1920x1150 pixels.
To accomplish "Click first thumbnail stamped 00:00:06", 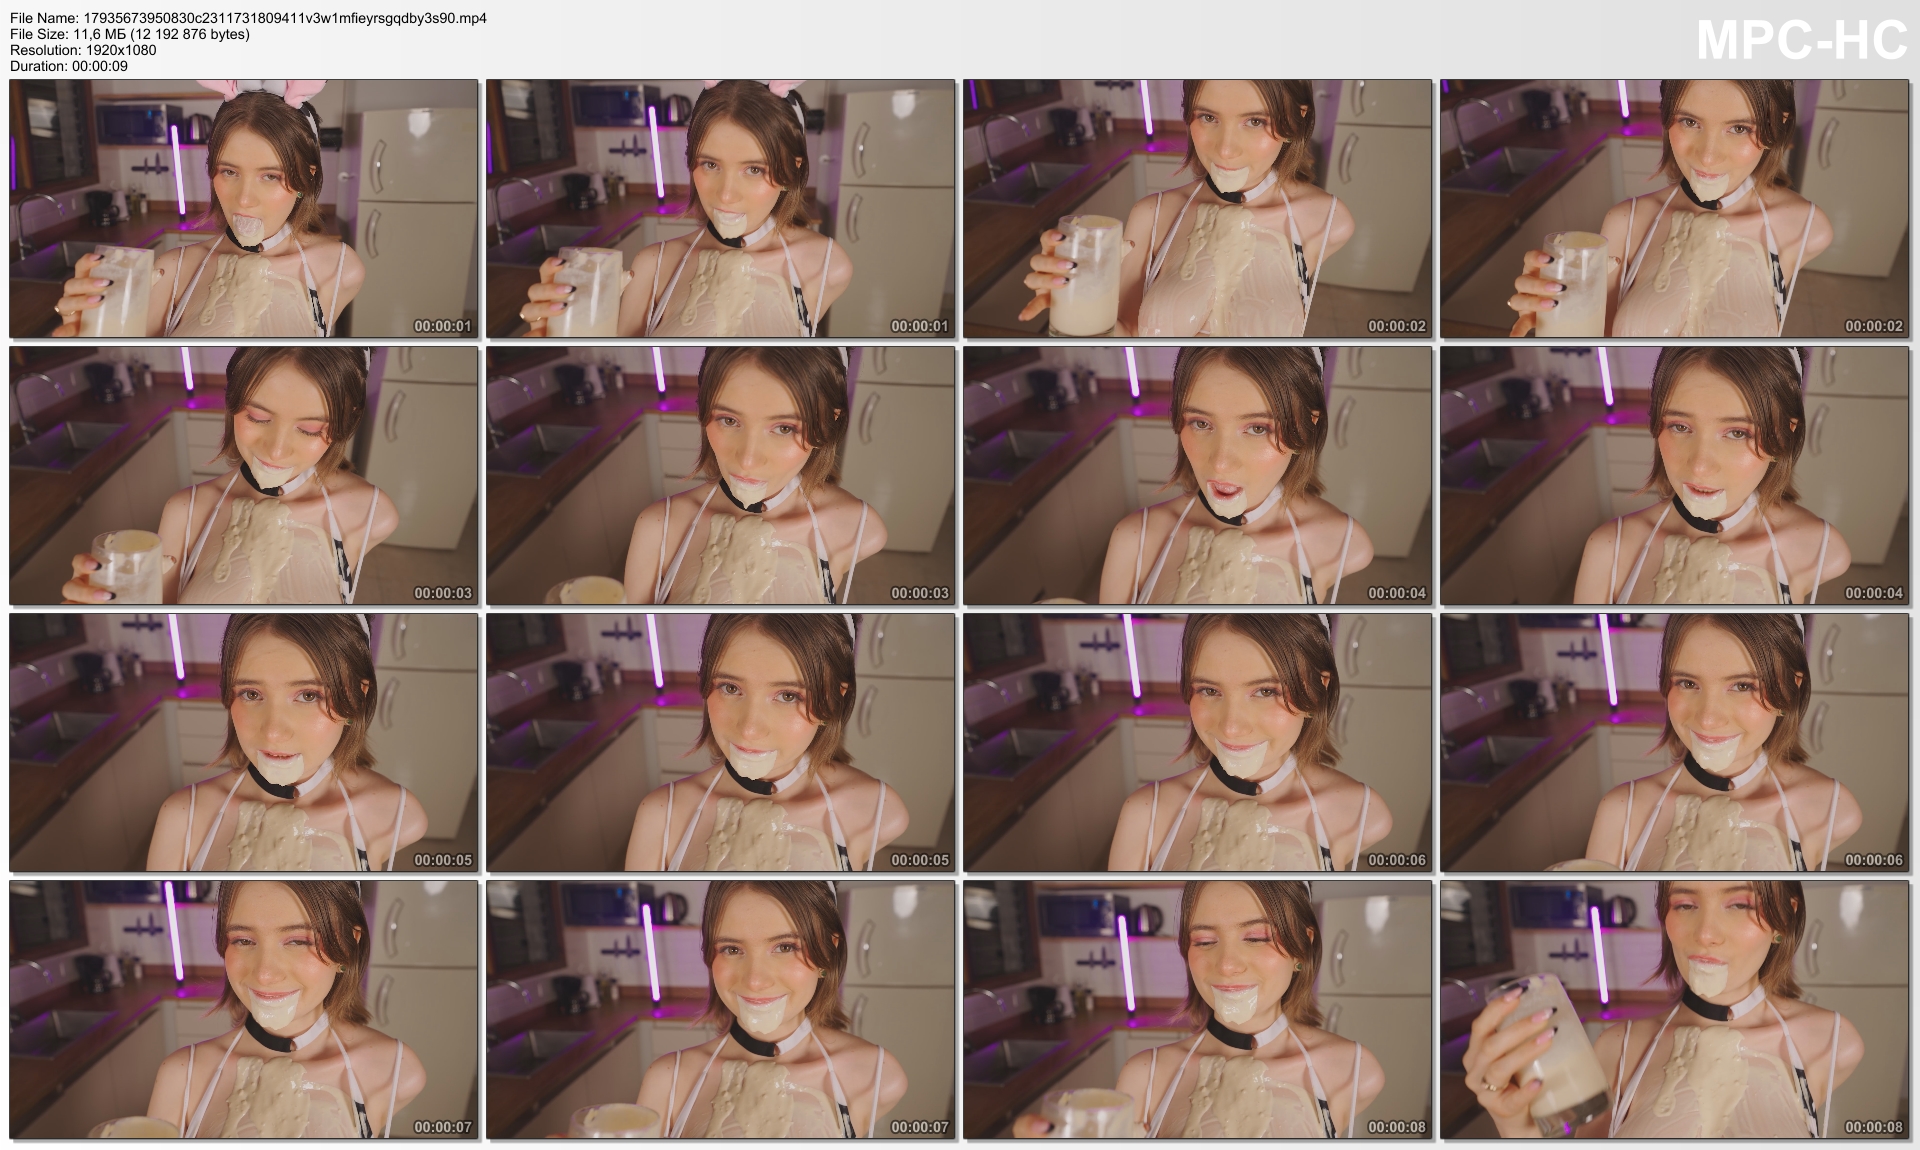I will pyautogui.click(x=1198, y=743).
